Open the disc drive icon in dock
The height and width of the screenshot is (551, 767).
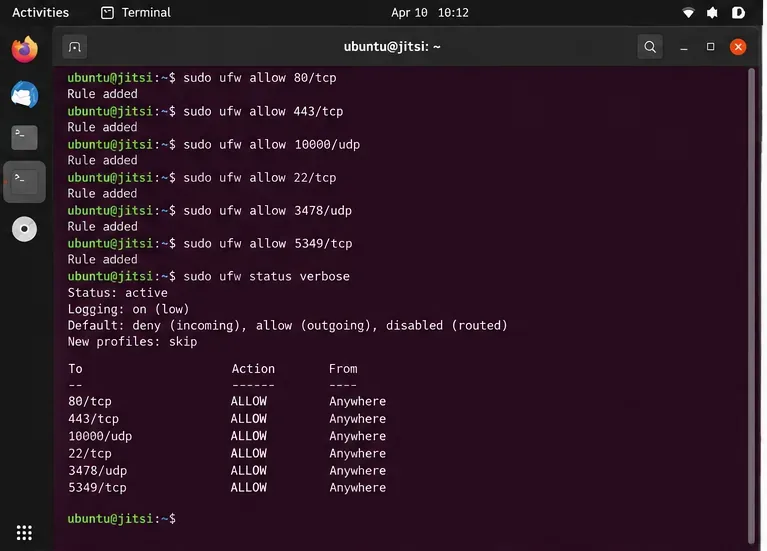tap(24, 229)
